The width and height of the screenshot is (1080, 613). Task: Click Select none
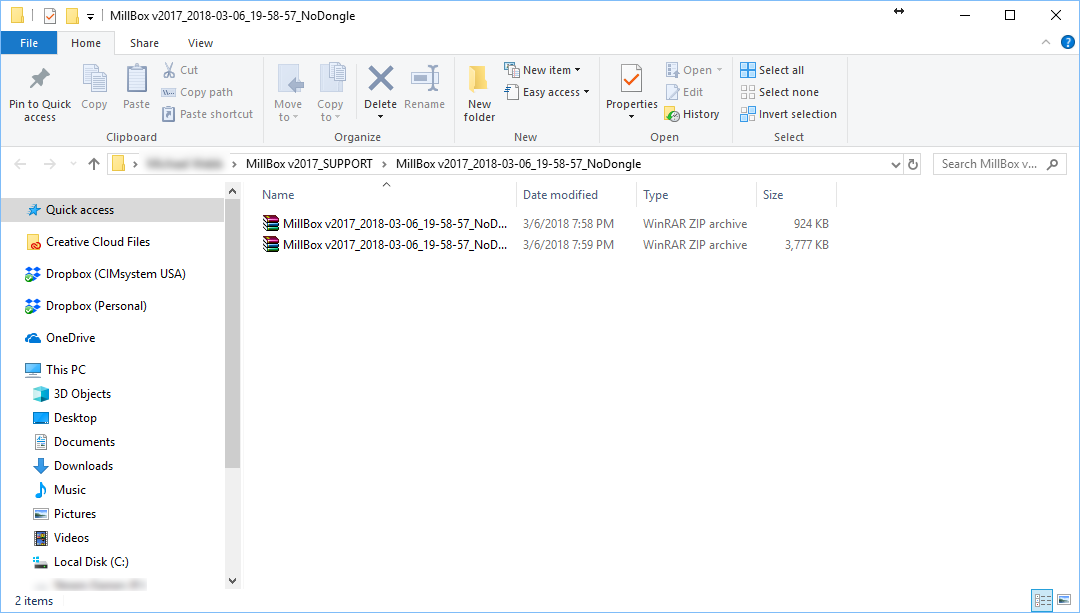[780, 92]
